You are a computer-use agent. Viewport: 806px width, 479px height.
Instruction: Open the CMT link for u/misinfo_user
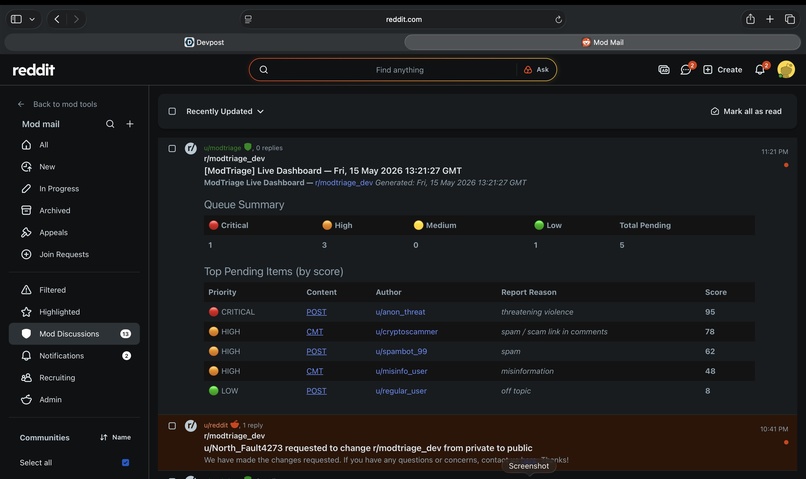coord(315,371)
